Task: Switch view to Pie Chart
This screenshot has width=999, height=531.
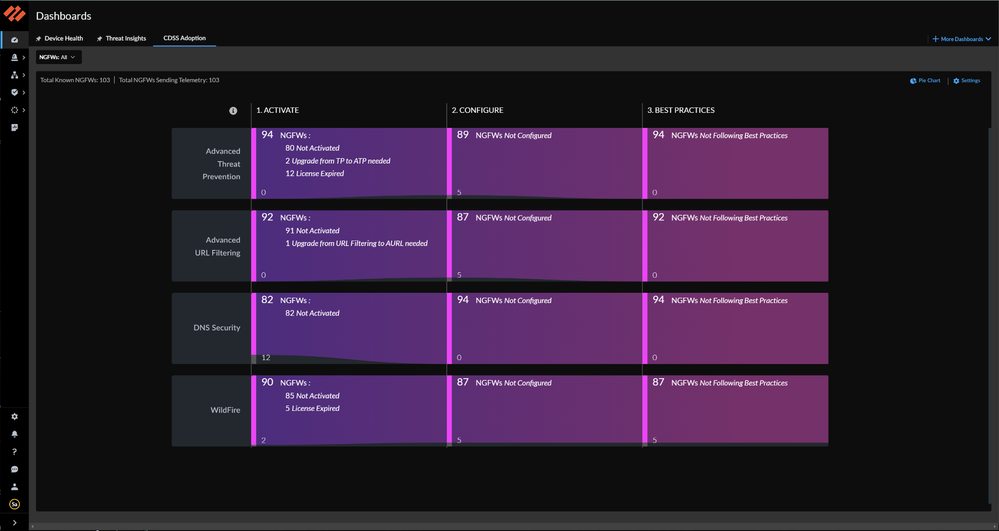Action: pos(925,80)
